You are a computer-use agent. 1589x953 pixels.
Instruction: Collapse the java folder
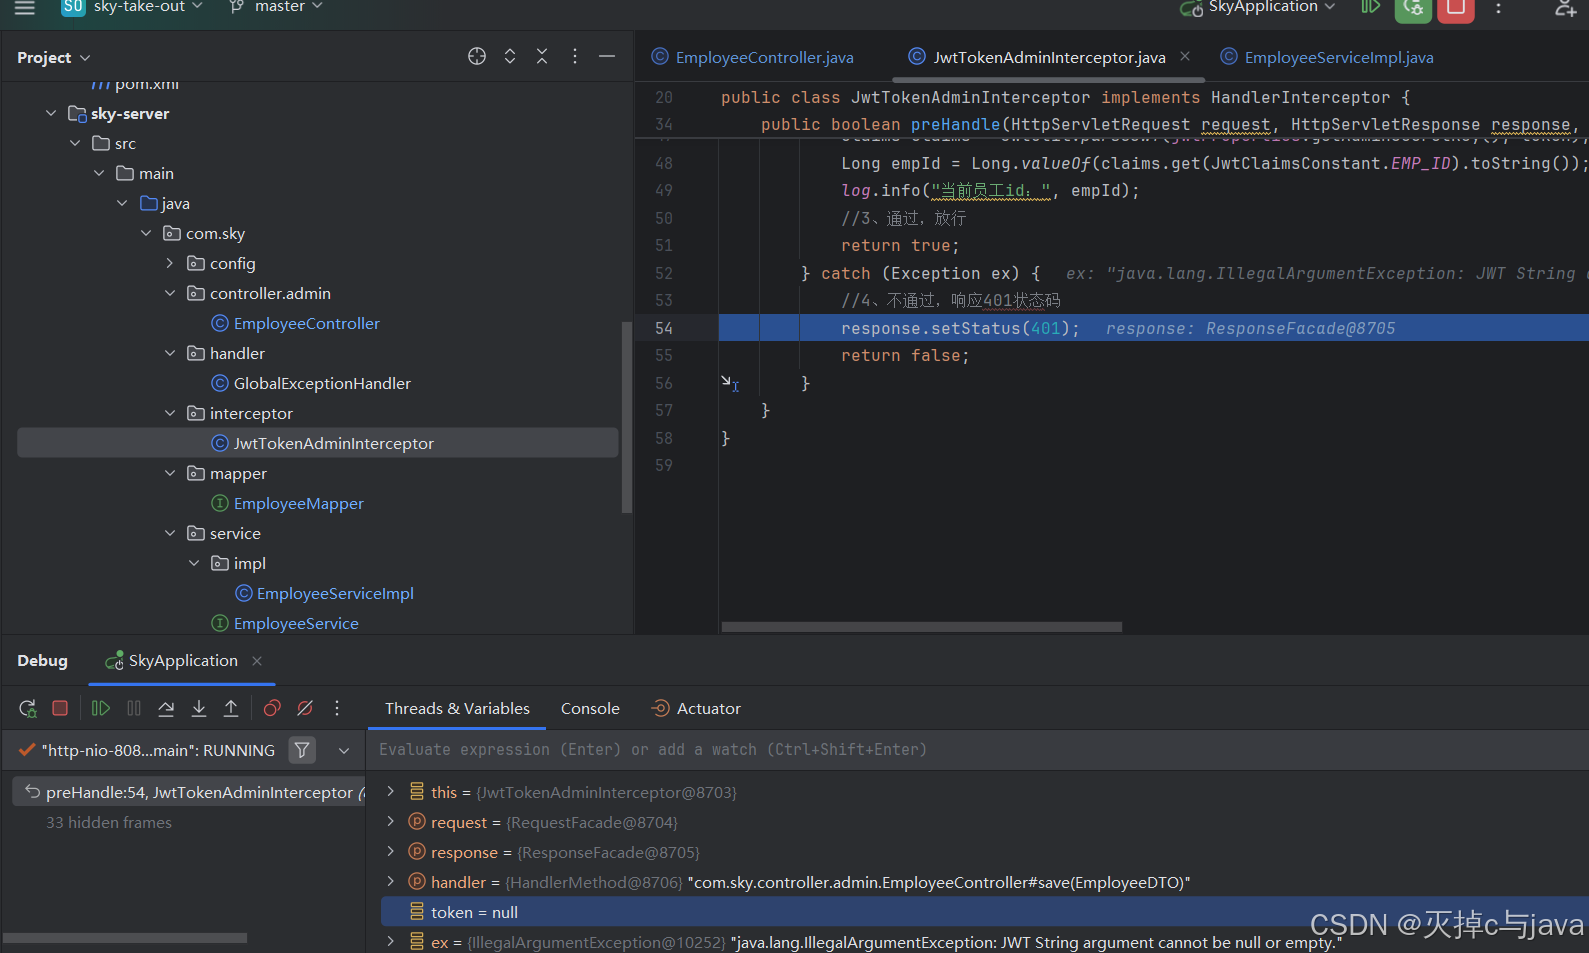coord(122,203)
